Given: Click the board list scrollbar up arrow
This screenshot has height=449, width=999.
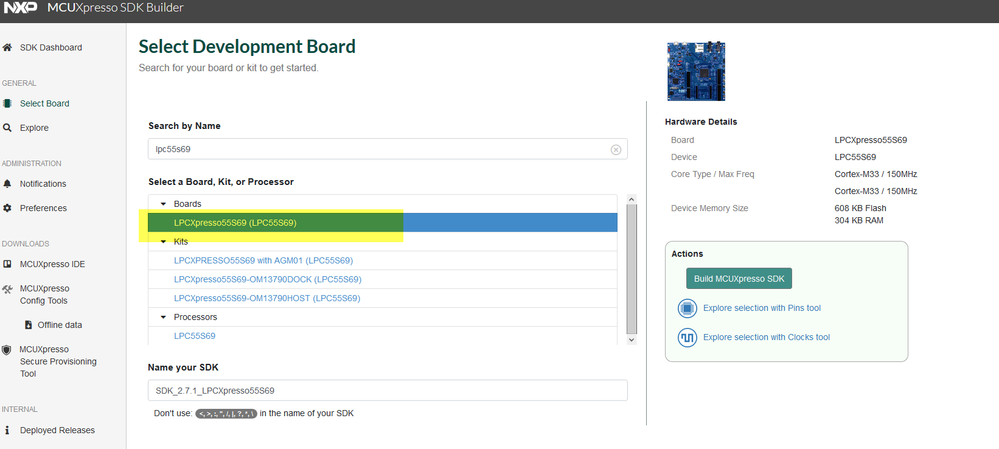Looking at the screenshot, I should click(x=631, y=199).
